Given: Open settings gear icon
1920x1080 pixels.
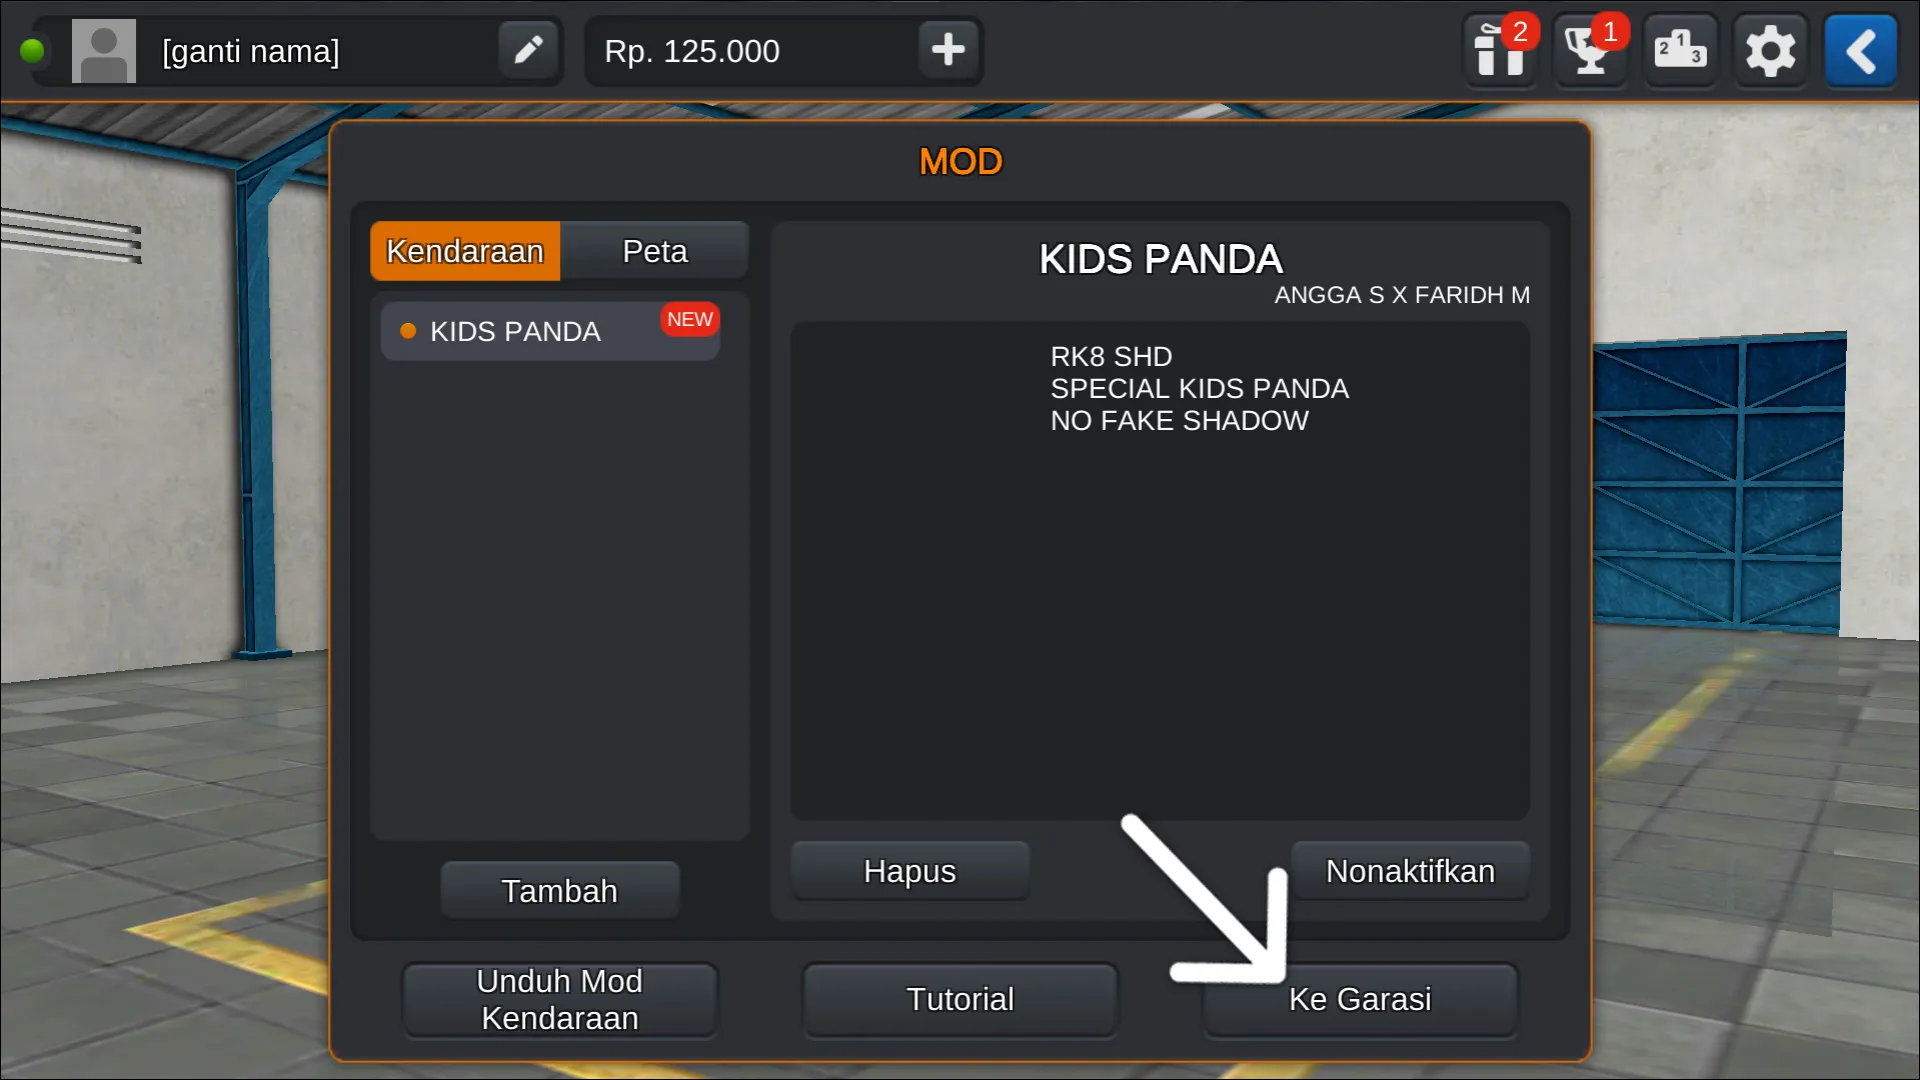Looking at the screenshot, I should point(1770,50).
